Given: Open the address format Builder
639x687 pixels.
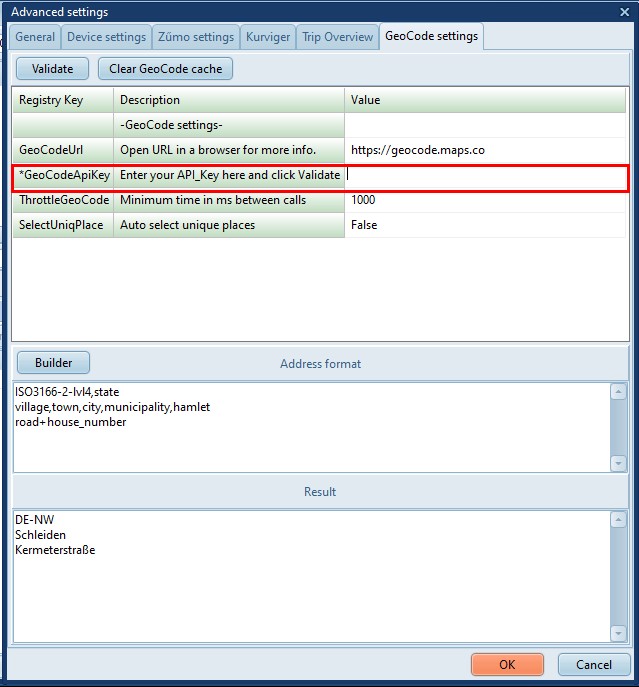Looking at the screenshot, I should (x=52, y=362).
